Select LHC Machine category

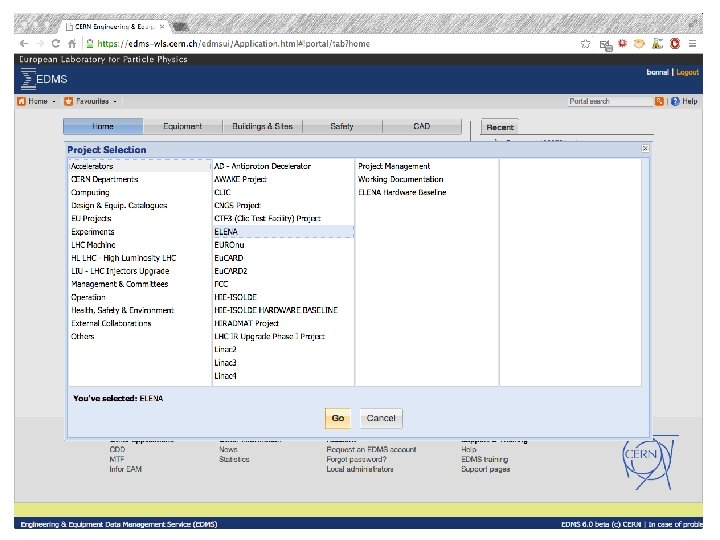140,245
